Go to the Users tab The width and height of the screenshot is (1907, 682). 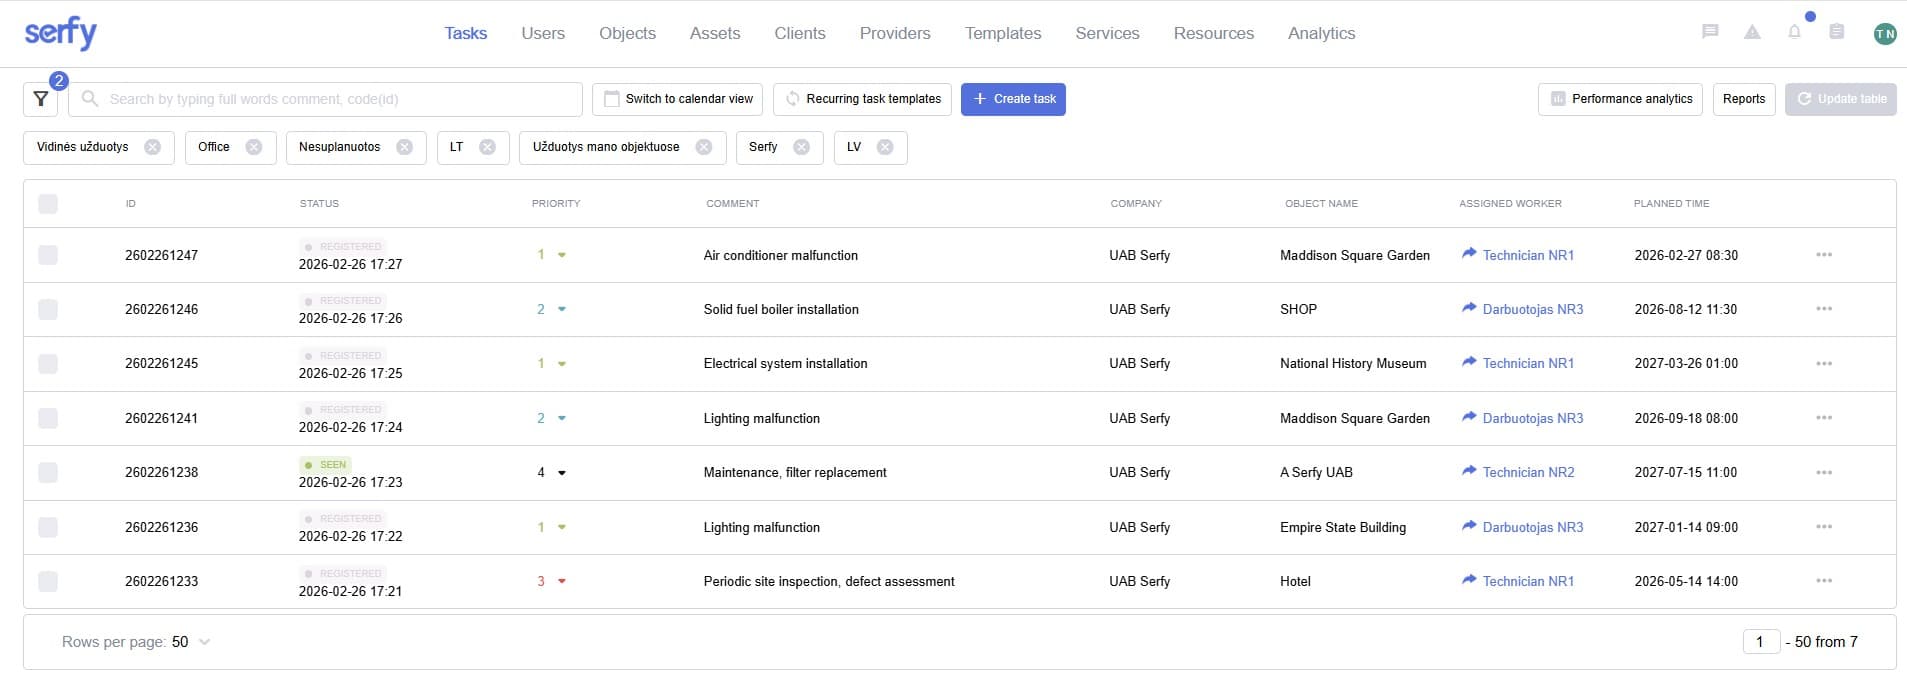pos(543,33)
